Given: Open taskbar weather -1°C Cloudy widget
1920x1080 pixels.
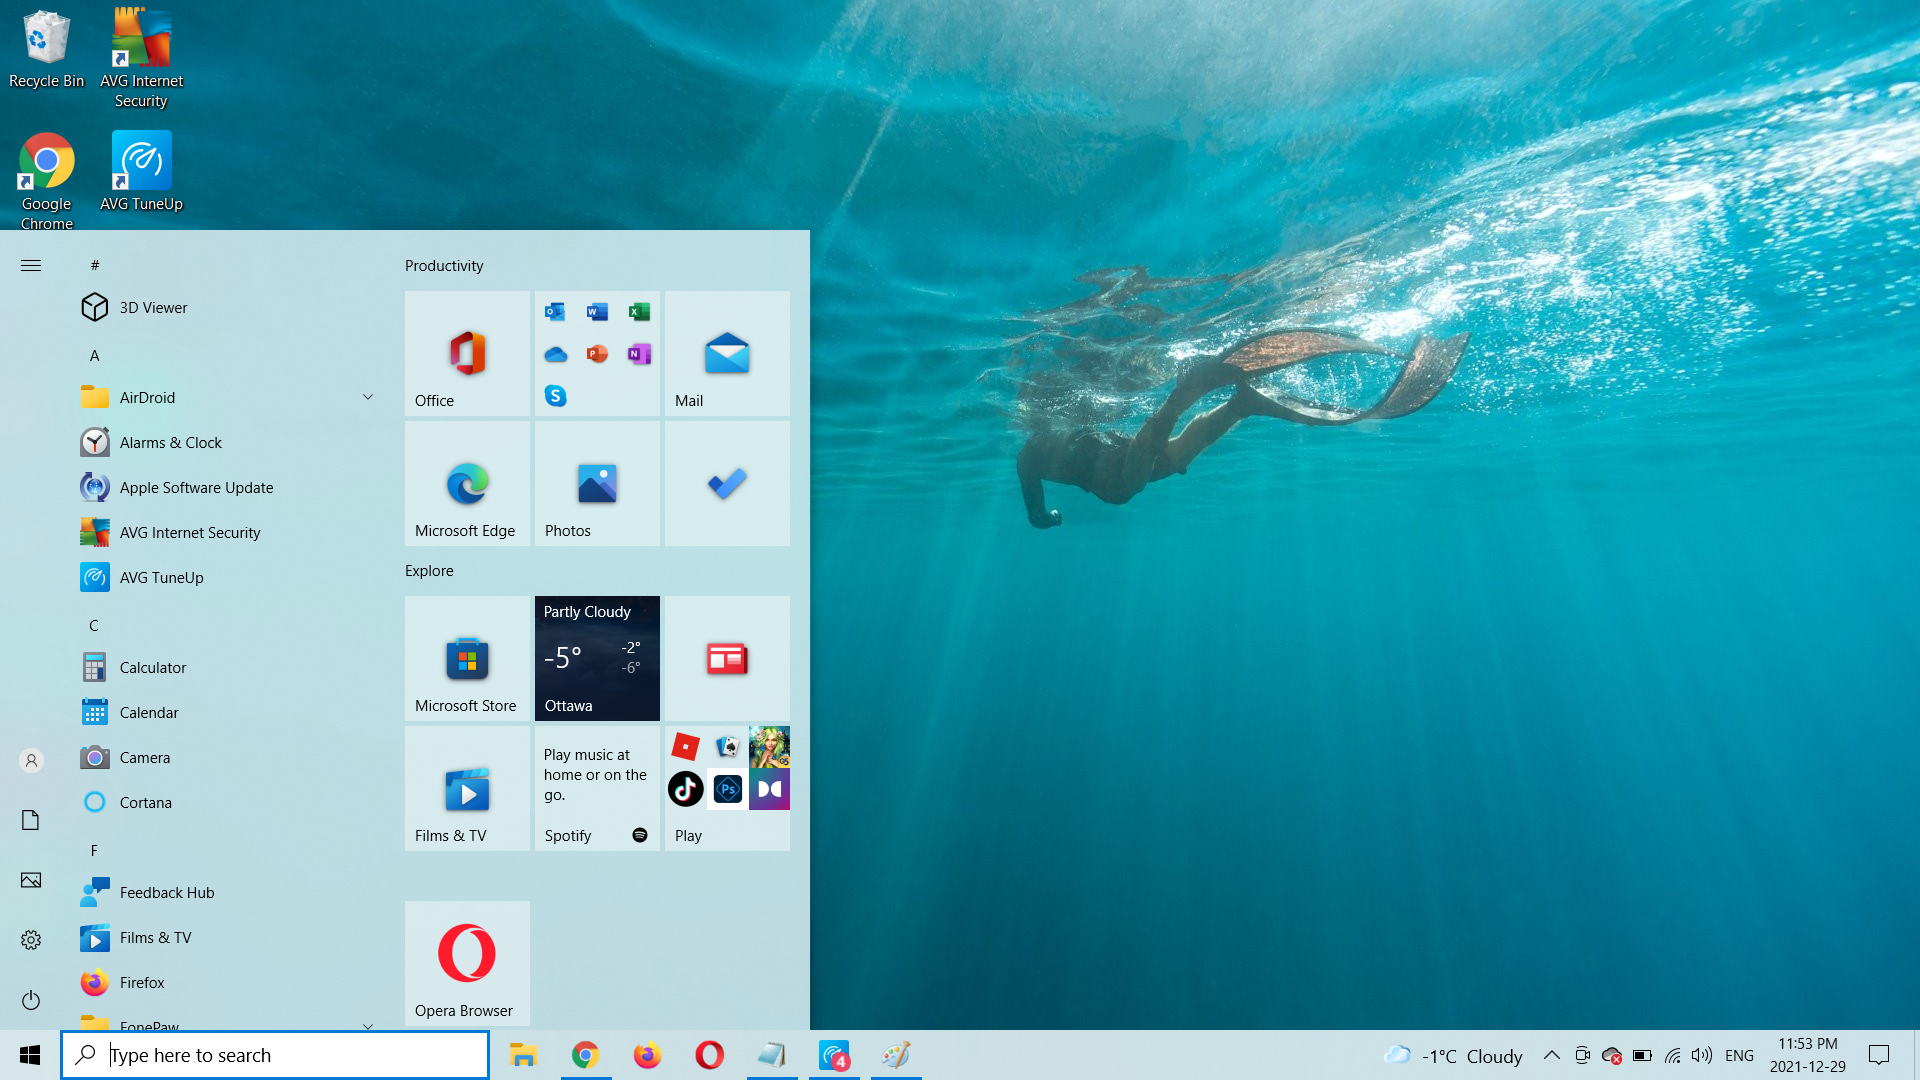Looking at the screenshot, I should [x=1453, y=1055].
